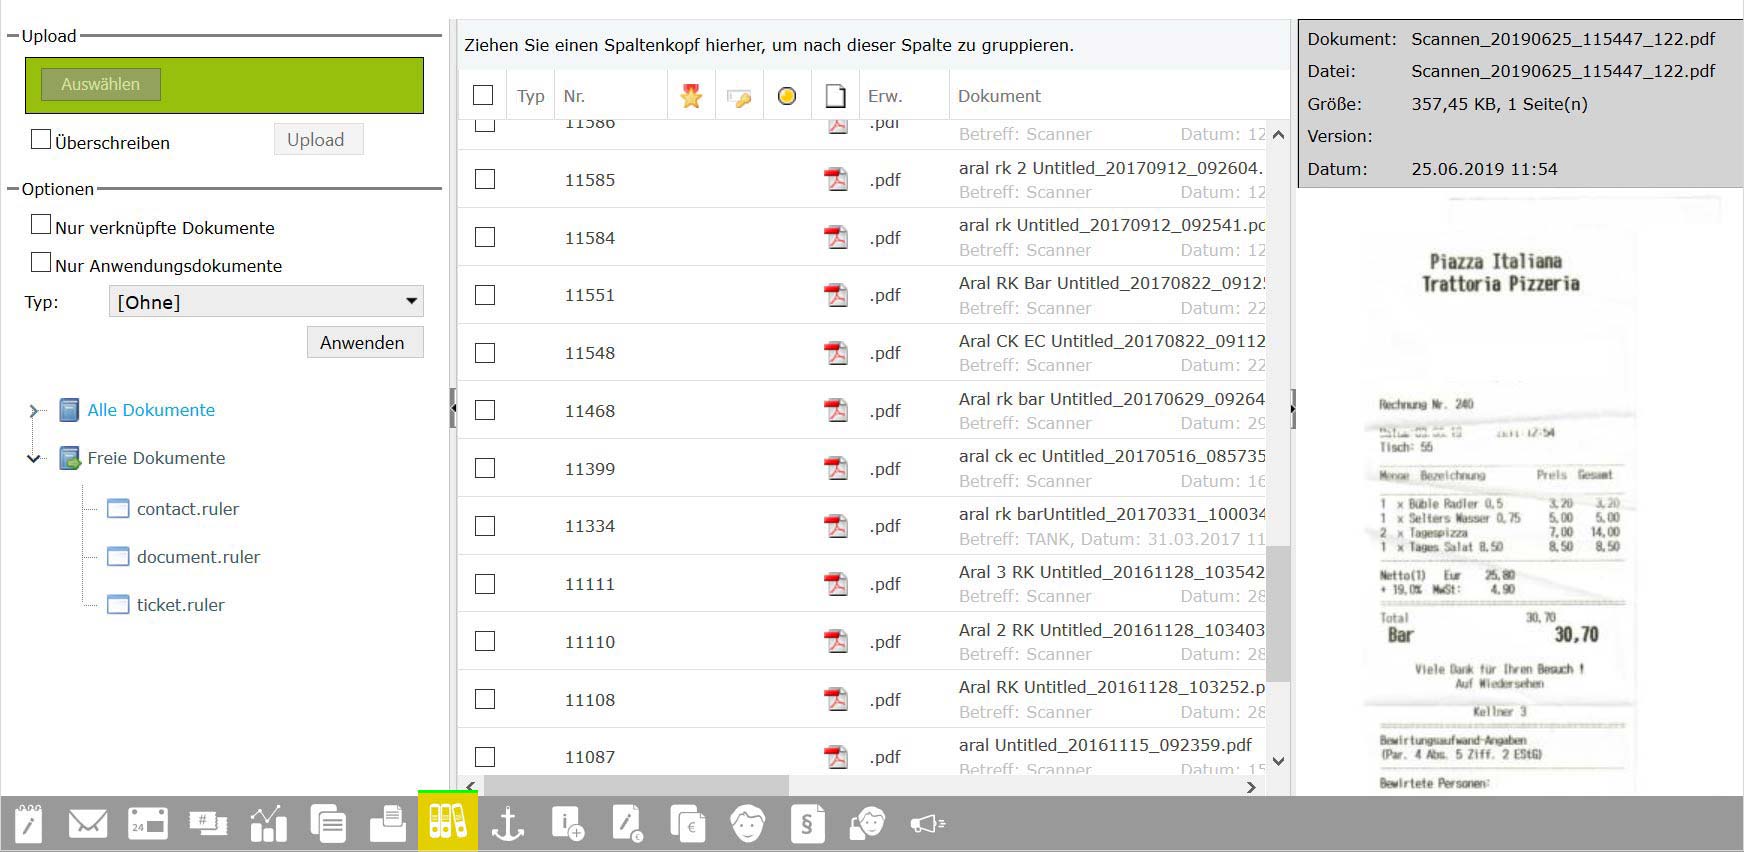Open the megaphone icon
Viewport: 1744px width, 852px height.
click(x=928, y=824)
